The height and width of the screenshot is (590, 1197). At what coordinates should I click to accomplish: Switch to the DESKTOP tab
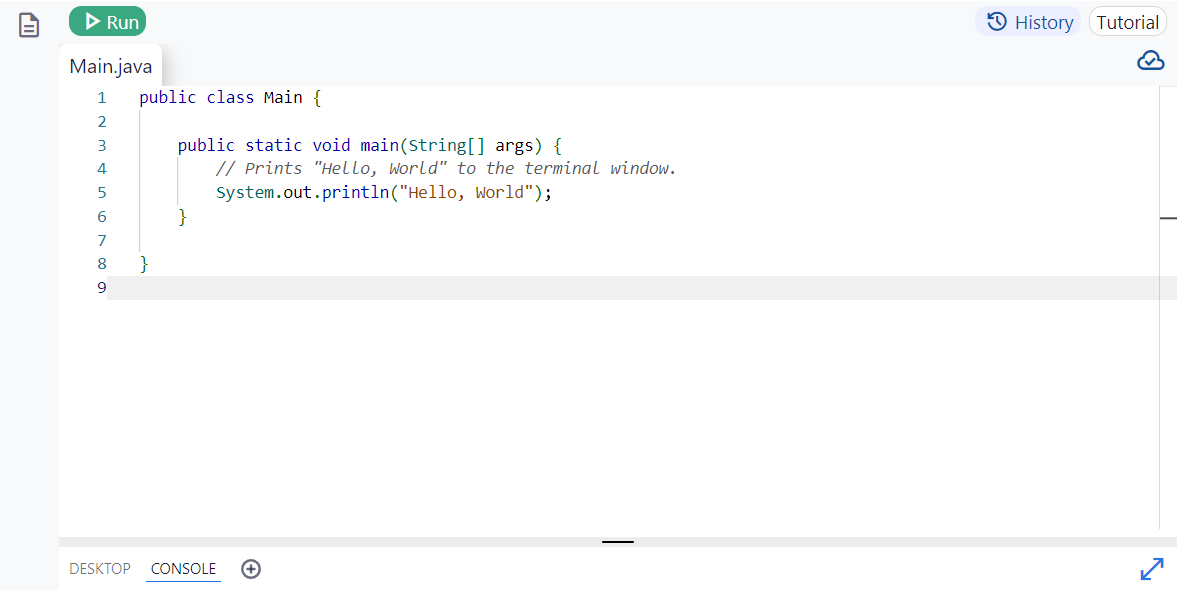point(100,568)
